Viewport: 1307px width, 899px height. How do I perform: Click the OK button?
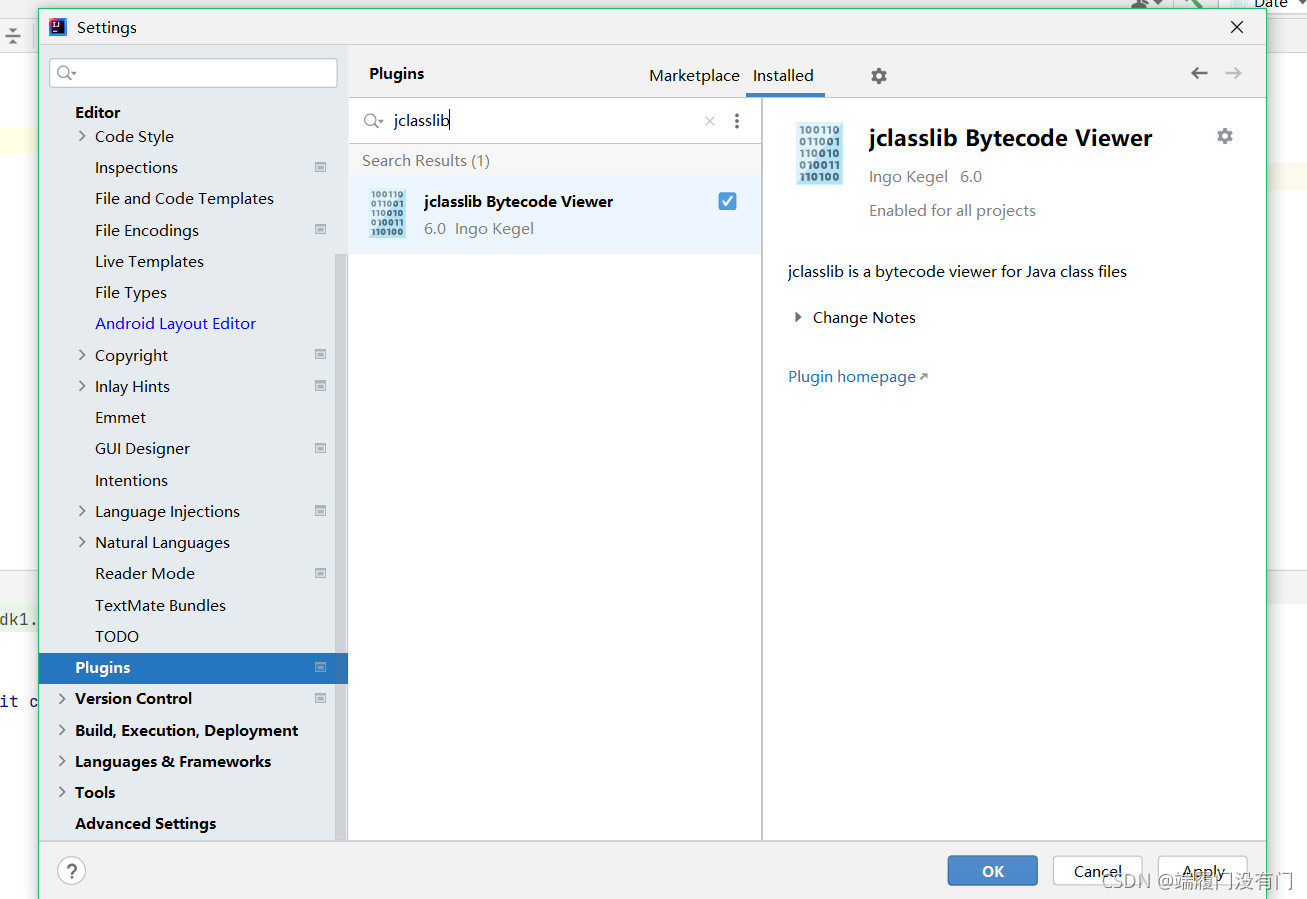992,871
